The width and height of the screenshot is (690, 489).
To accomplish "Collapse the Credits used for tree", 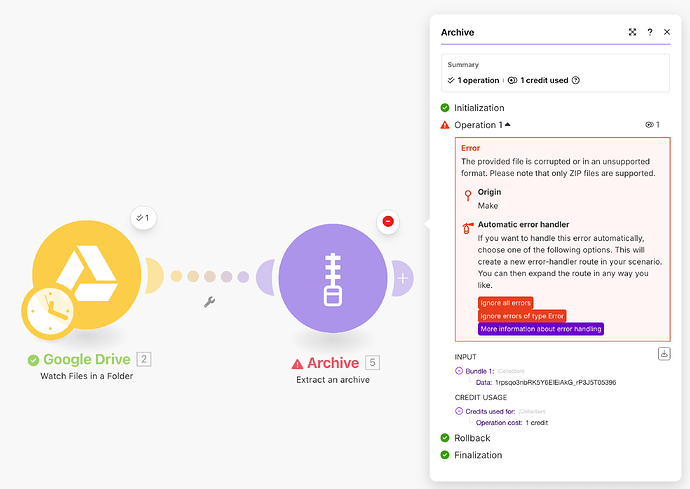I will [458, 411].
